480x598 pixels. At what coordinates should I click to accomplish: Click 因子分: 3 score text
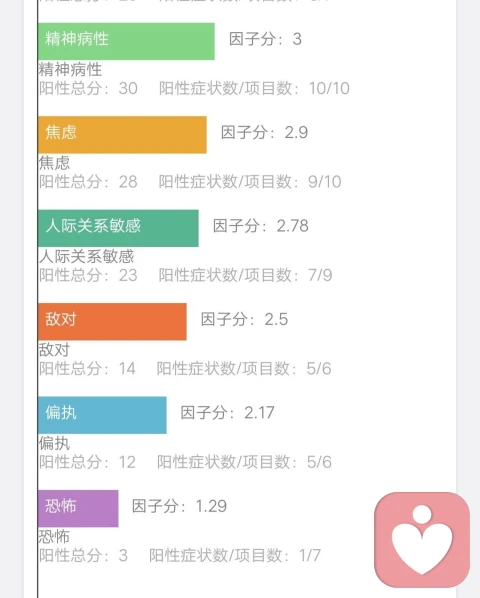click(x=265, y=39)
